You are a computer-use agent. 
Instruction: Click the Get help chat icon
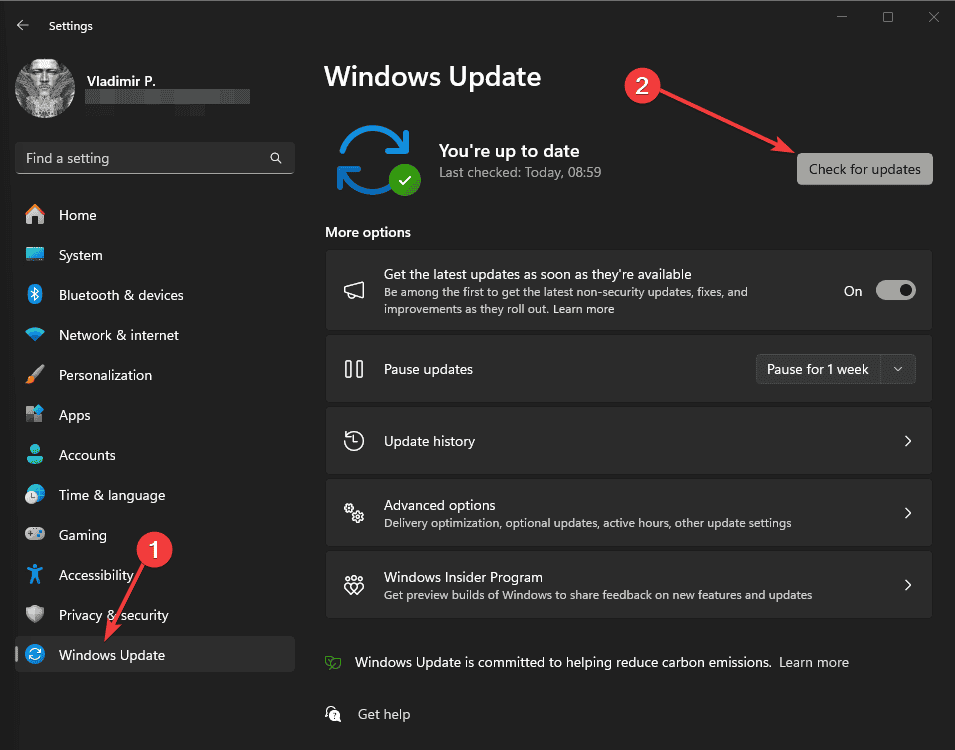[x=333, y=714]
